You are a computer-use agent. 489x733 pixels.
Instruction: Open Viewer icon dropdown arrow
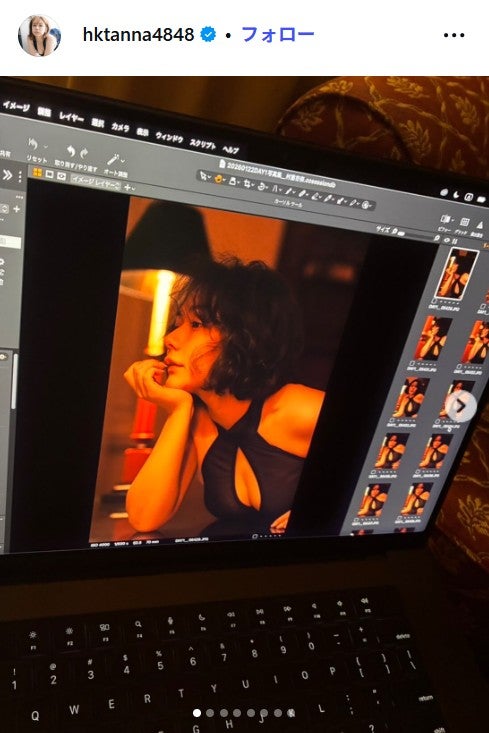click(x=453, y=220)
